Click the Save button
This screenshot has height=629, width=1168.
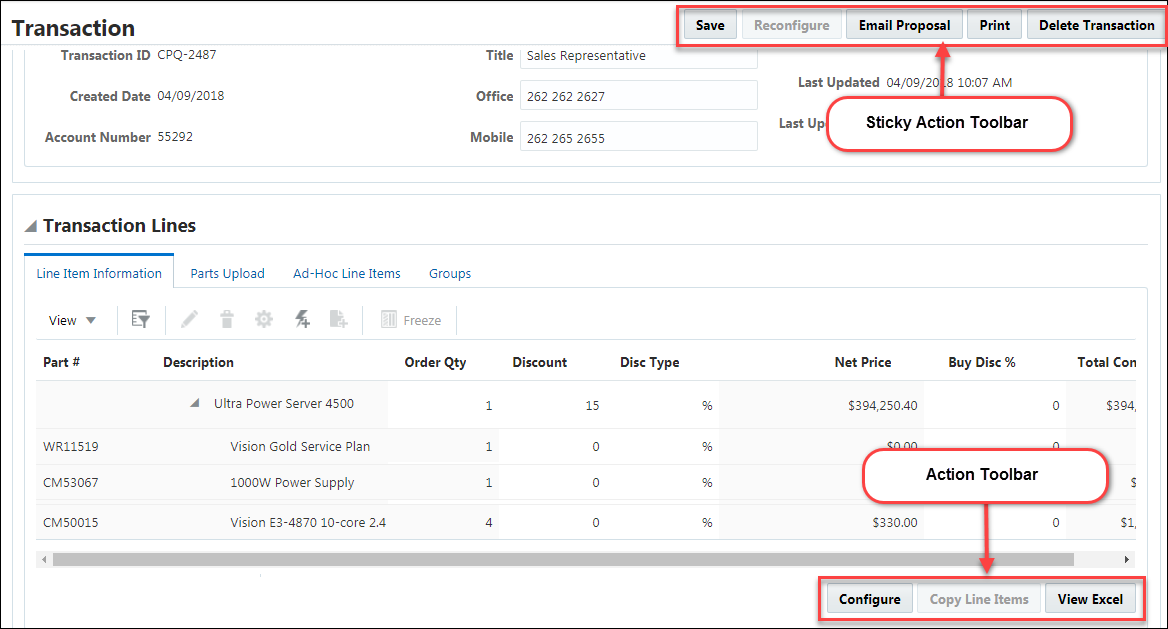[709, 24]
